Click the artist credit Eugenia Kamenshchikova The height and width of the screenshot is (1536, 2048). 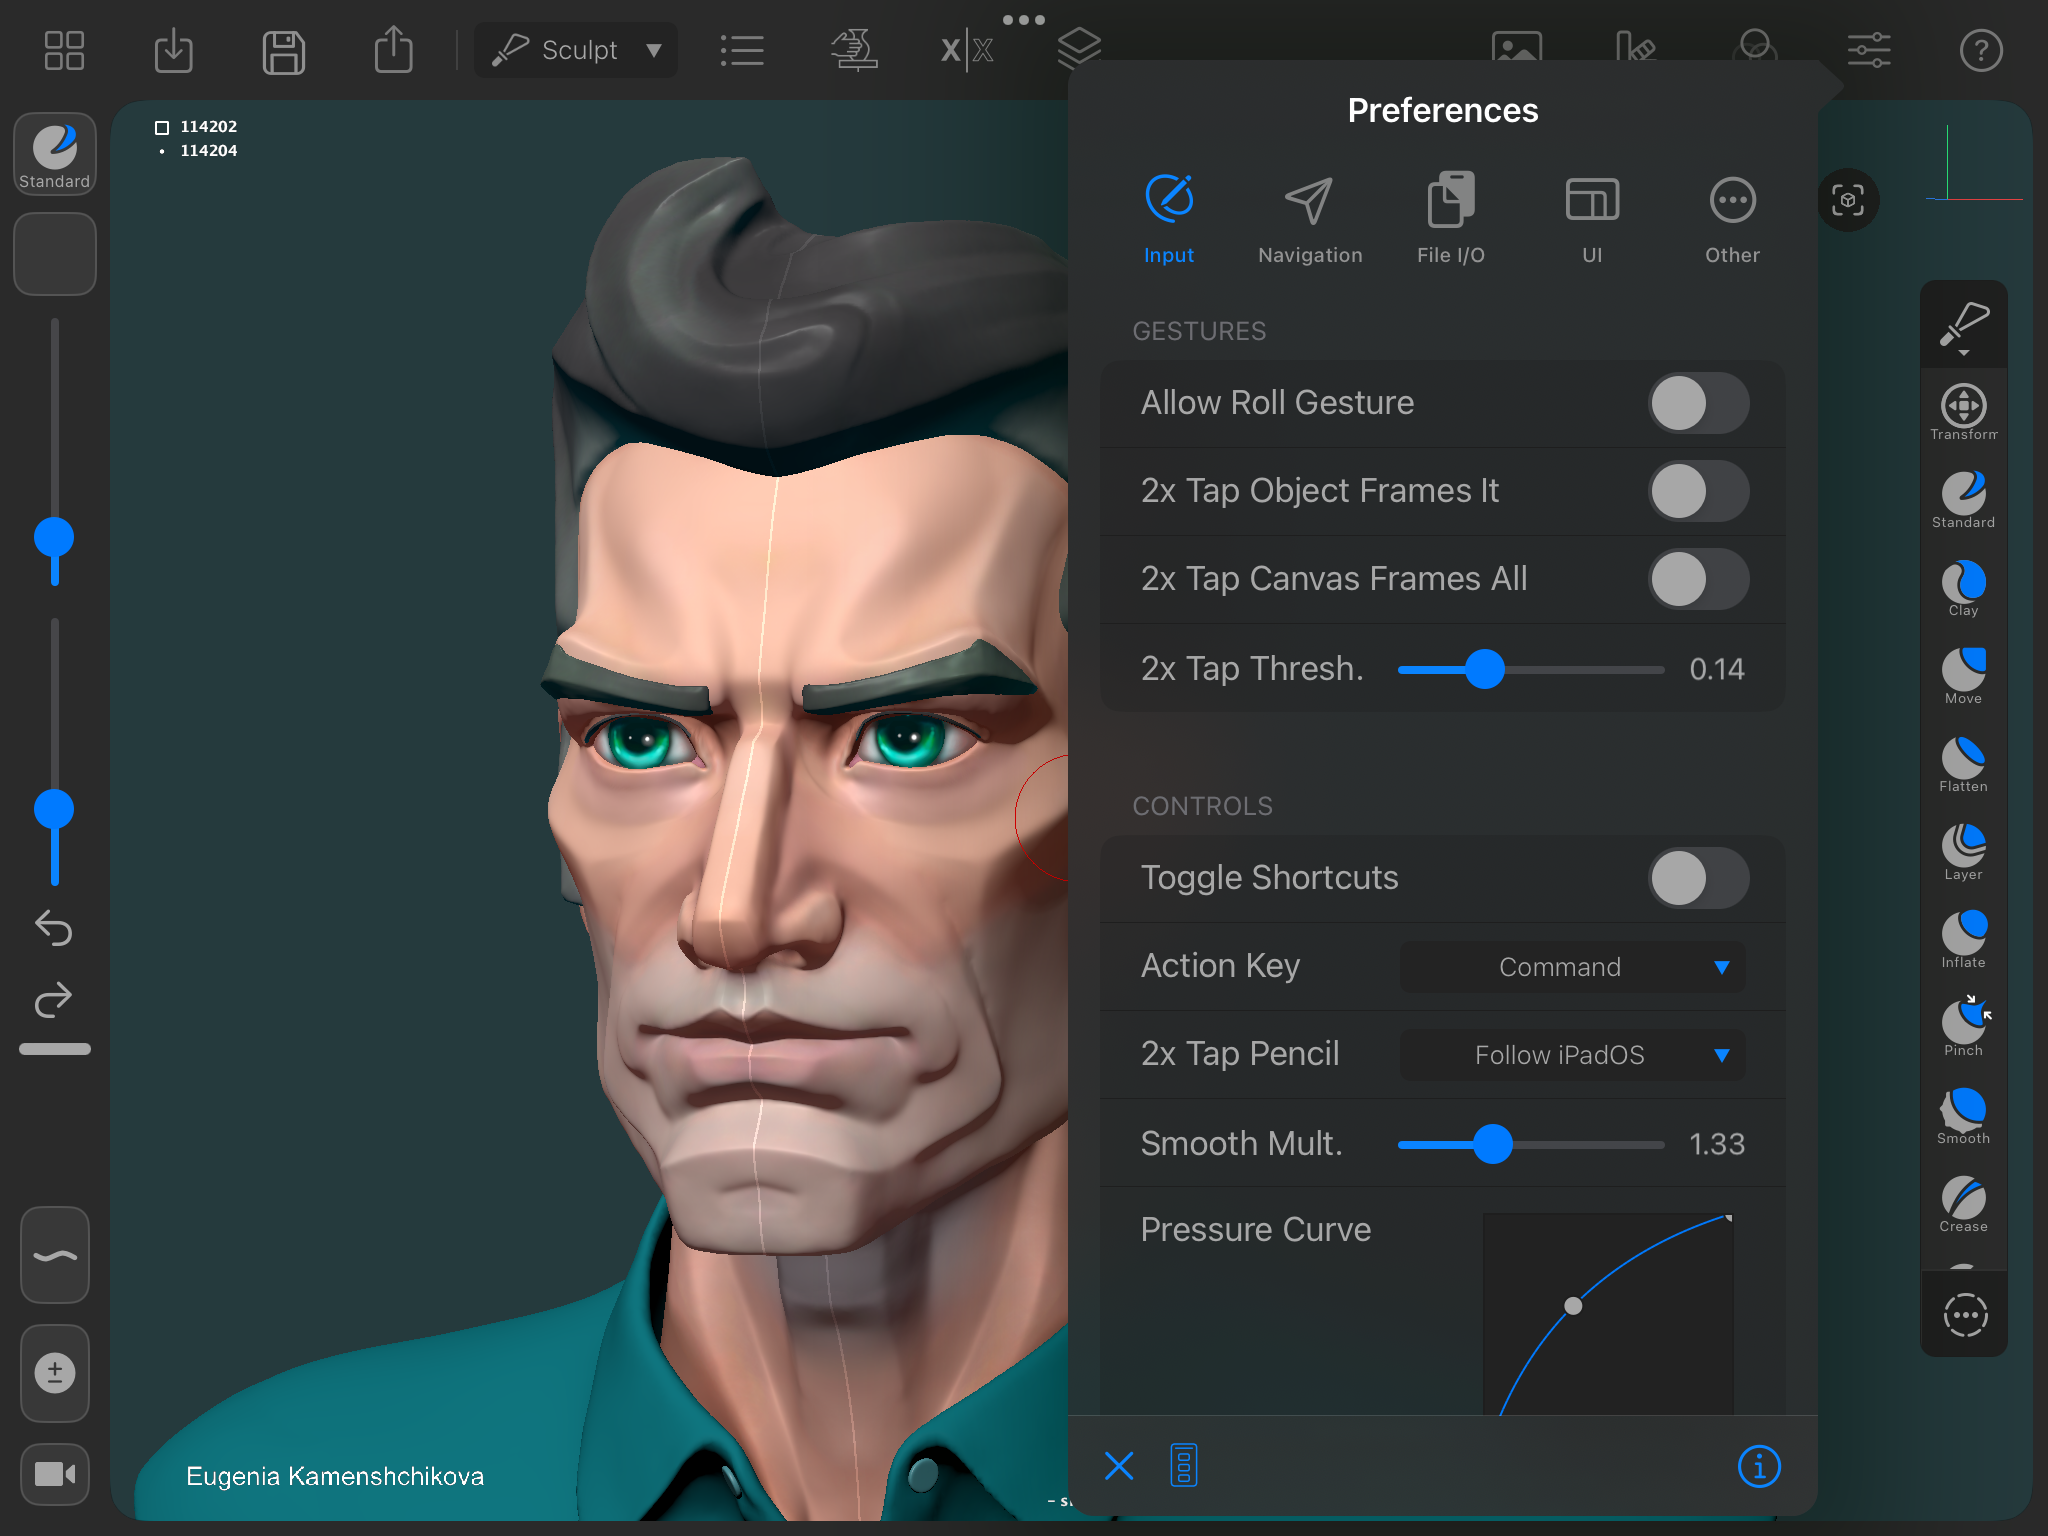tap(335, 1476)
